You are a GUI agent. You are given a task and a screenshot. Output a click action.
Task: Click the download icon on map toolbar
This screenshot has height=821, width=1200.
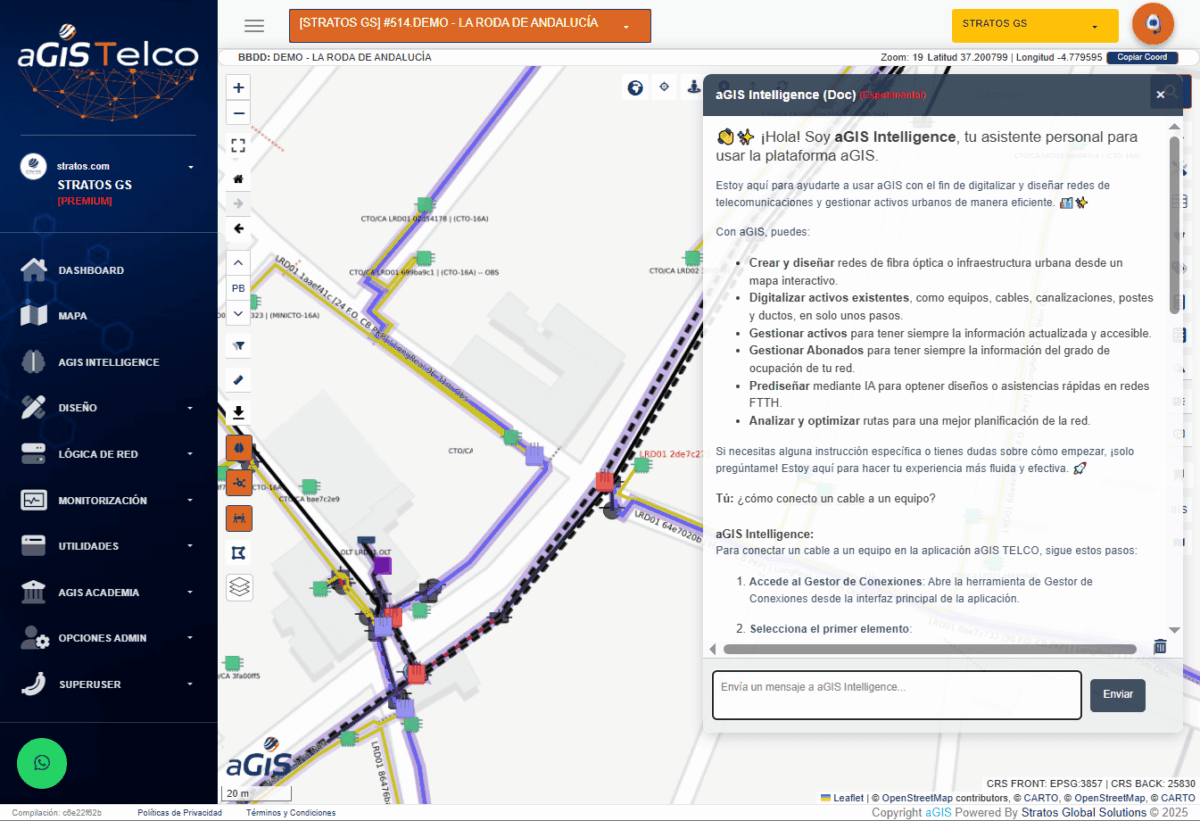pyautogui.click(x=238, y=412)
